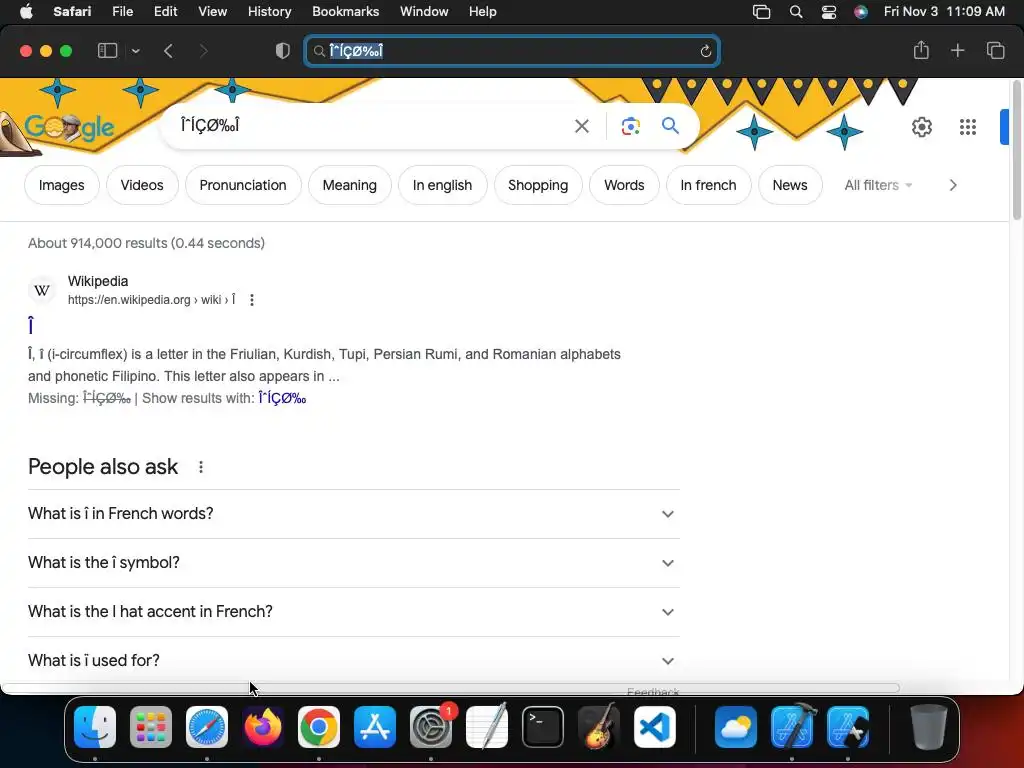Open the Safari menu
The height and width of the screenshot is (768, 1024).
pos(72,12)
